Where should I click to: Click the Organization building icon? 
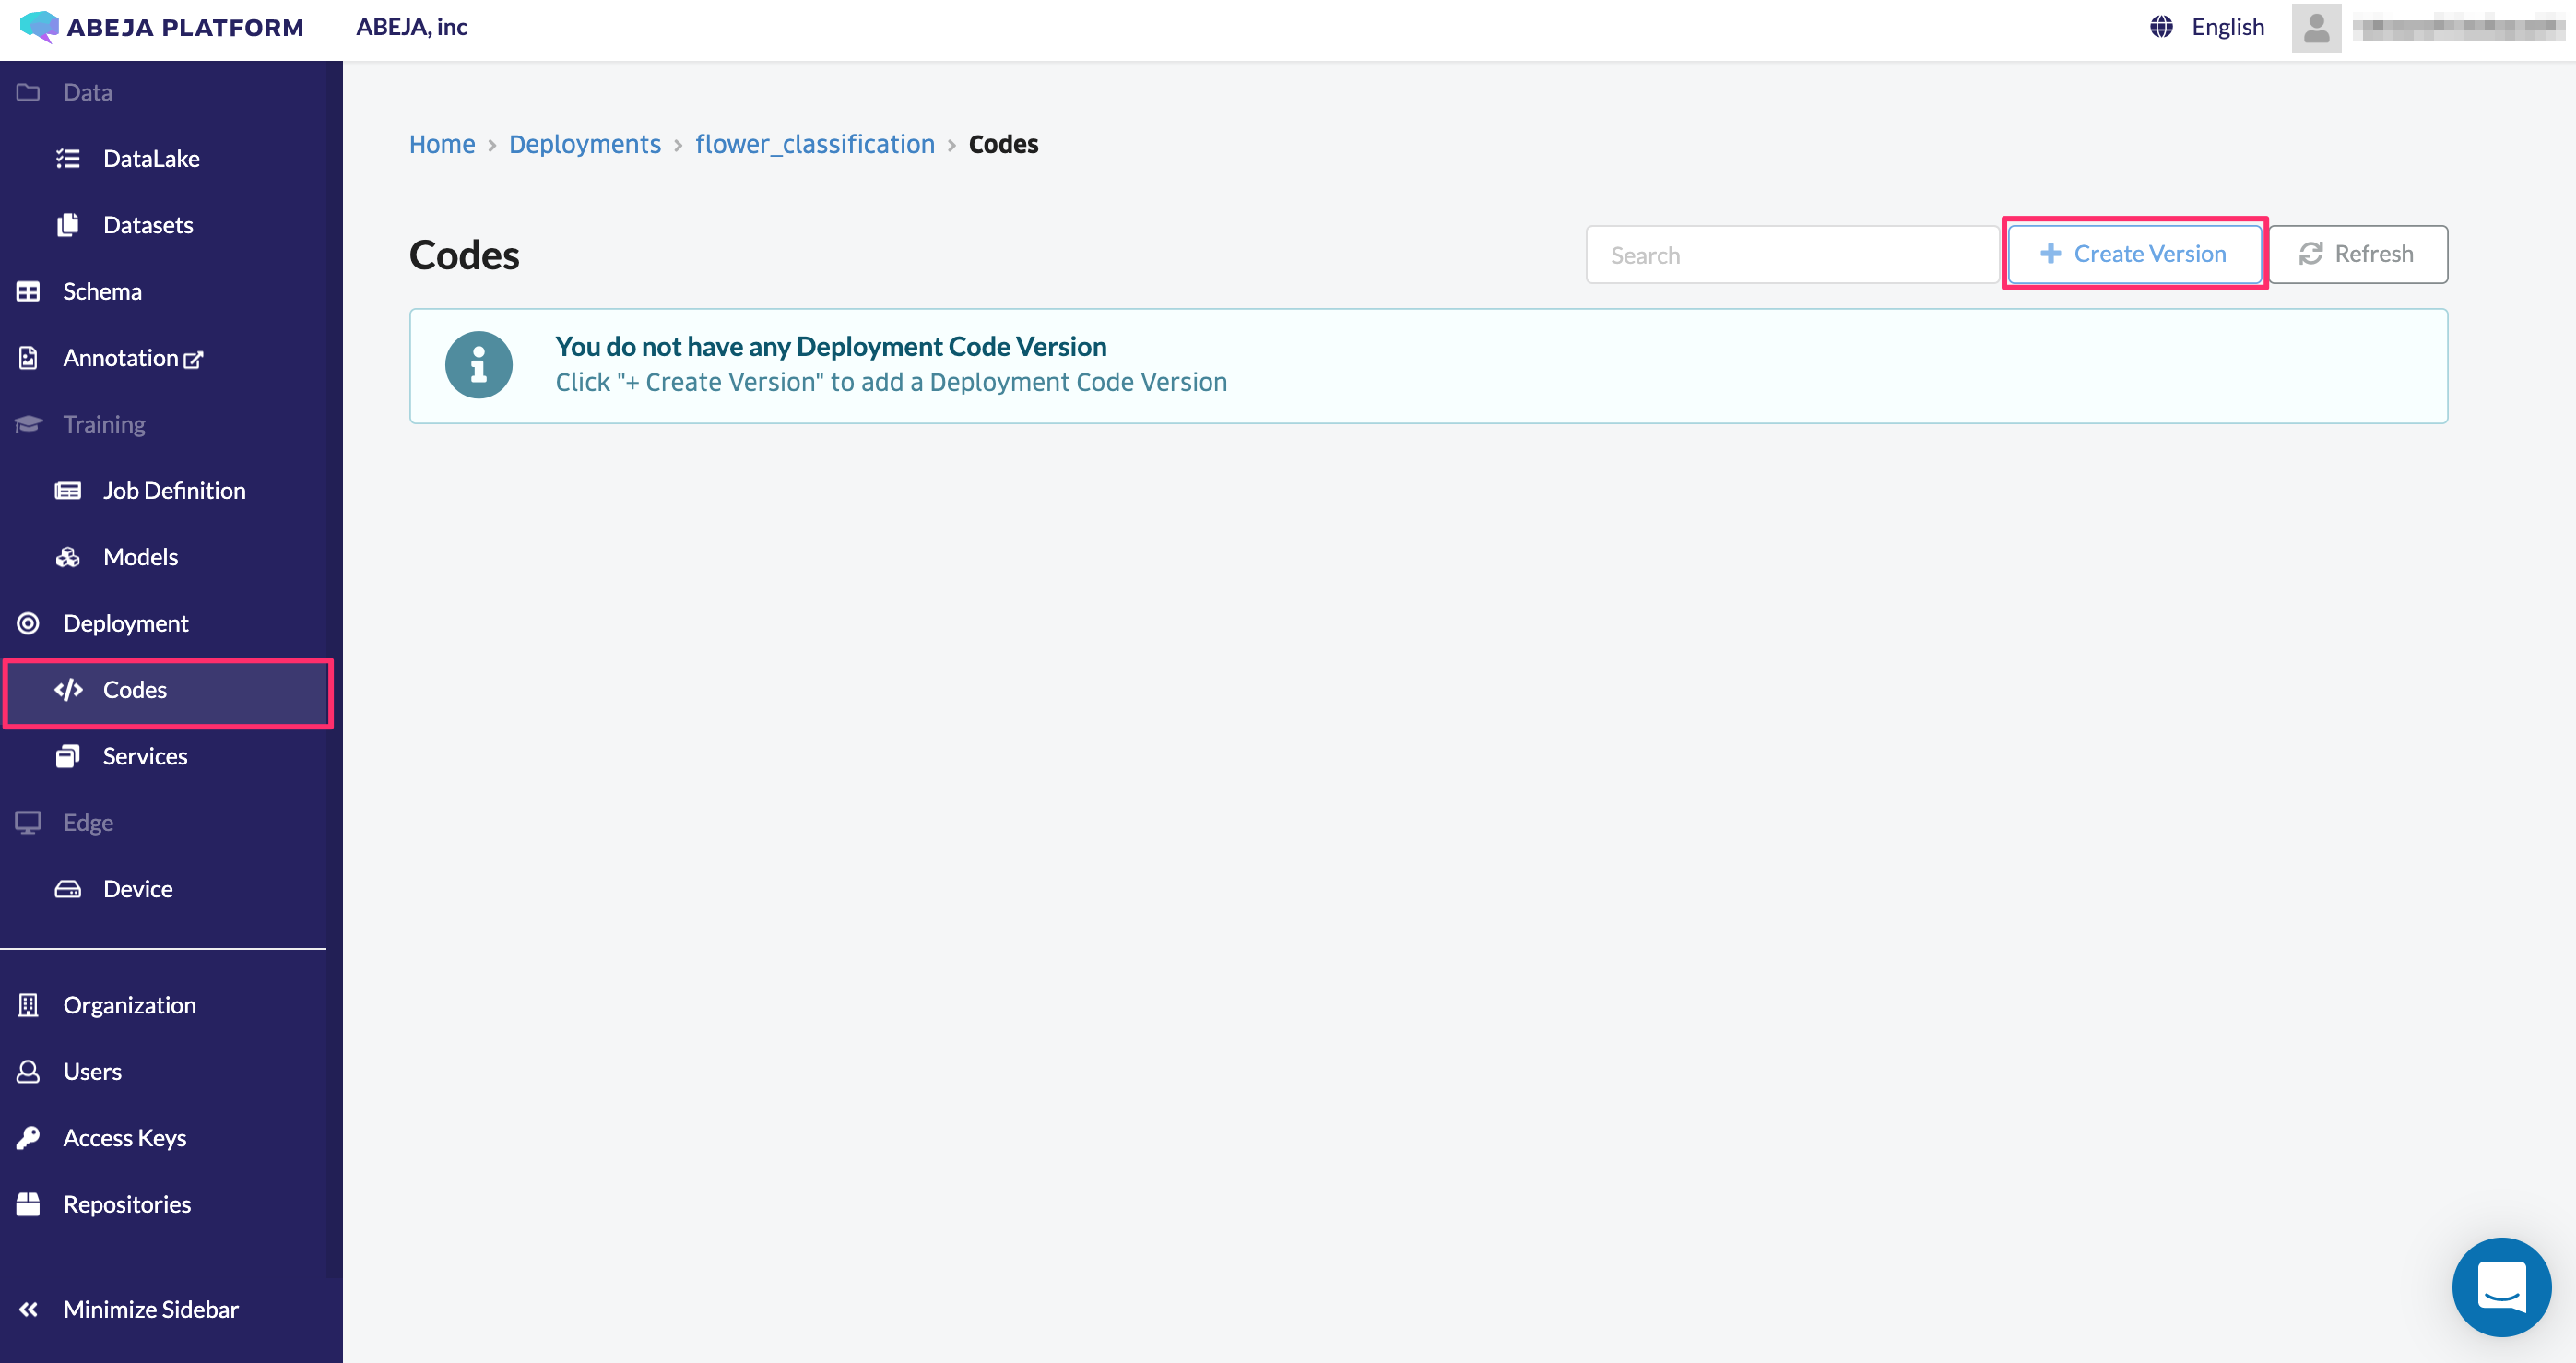pos(28,1005)
